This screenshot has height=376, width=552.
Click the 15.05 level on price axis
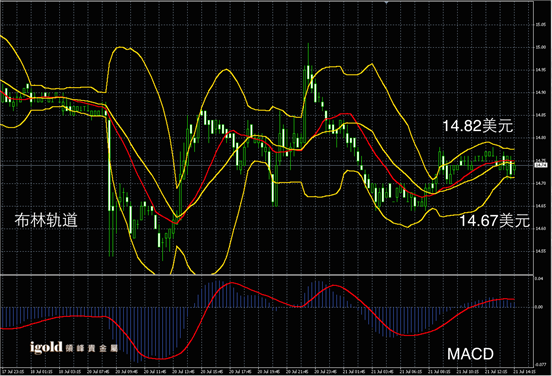coord(540,25)
